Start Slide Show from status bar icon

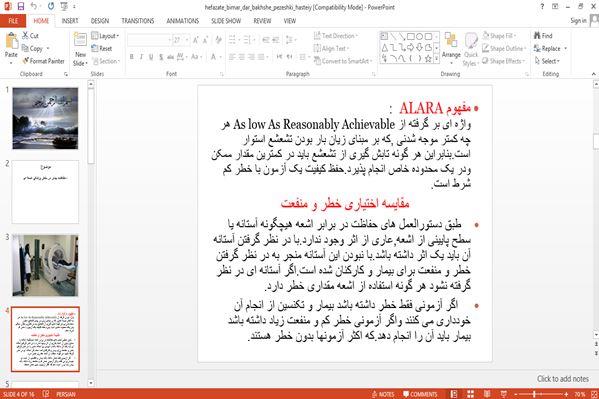pyautogui.click(x=503, y=394)
